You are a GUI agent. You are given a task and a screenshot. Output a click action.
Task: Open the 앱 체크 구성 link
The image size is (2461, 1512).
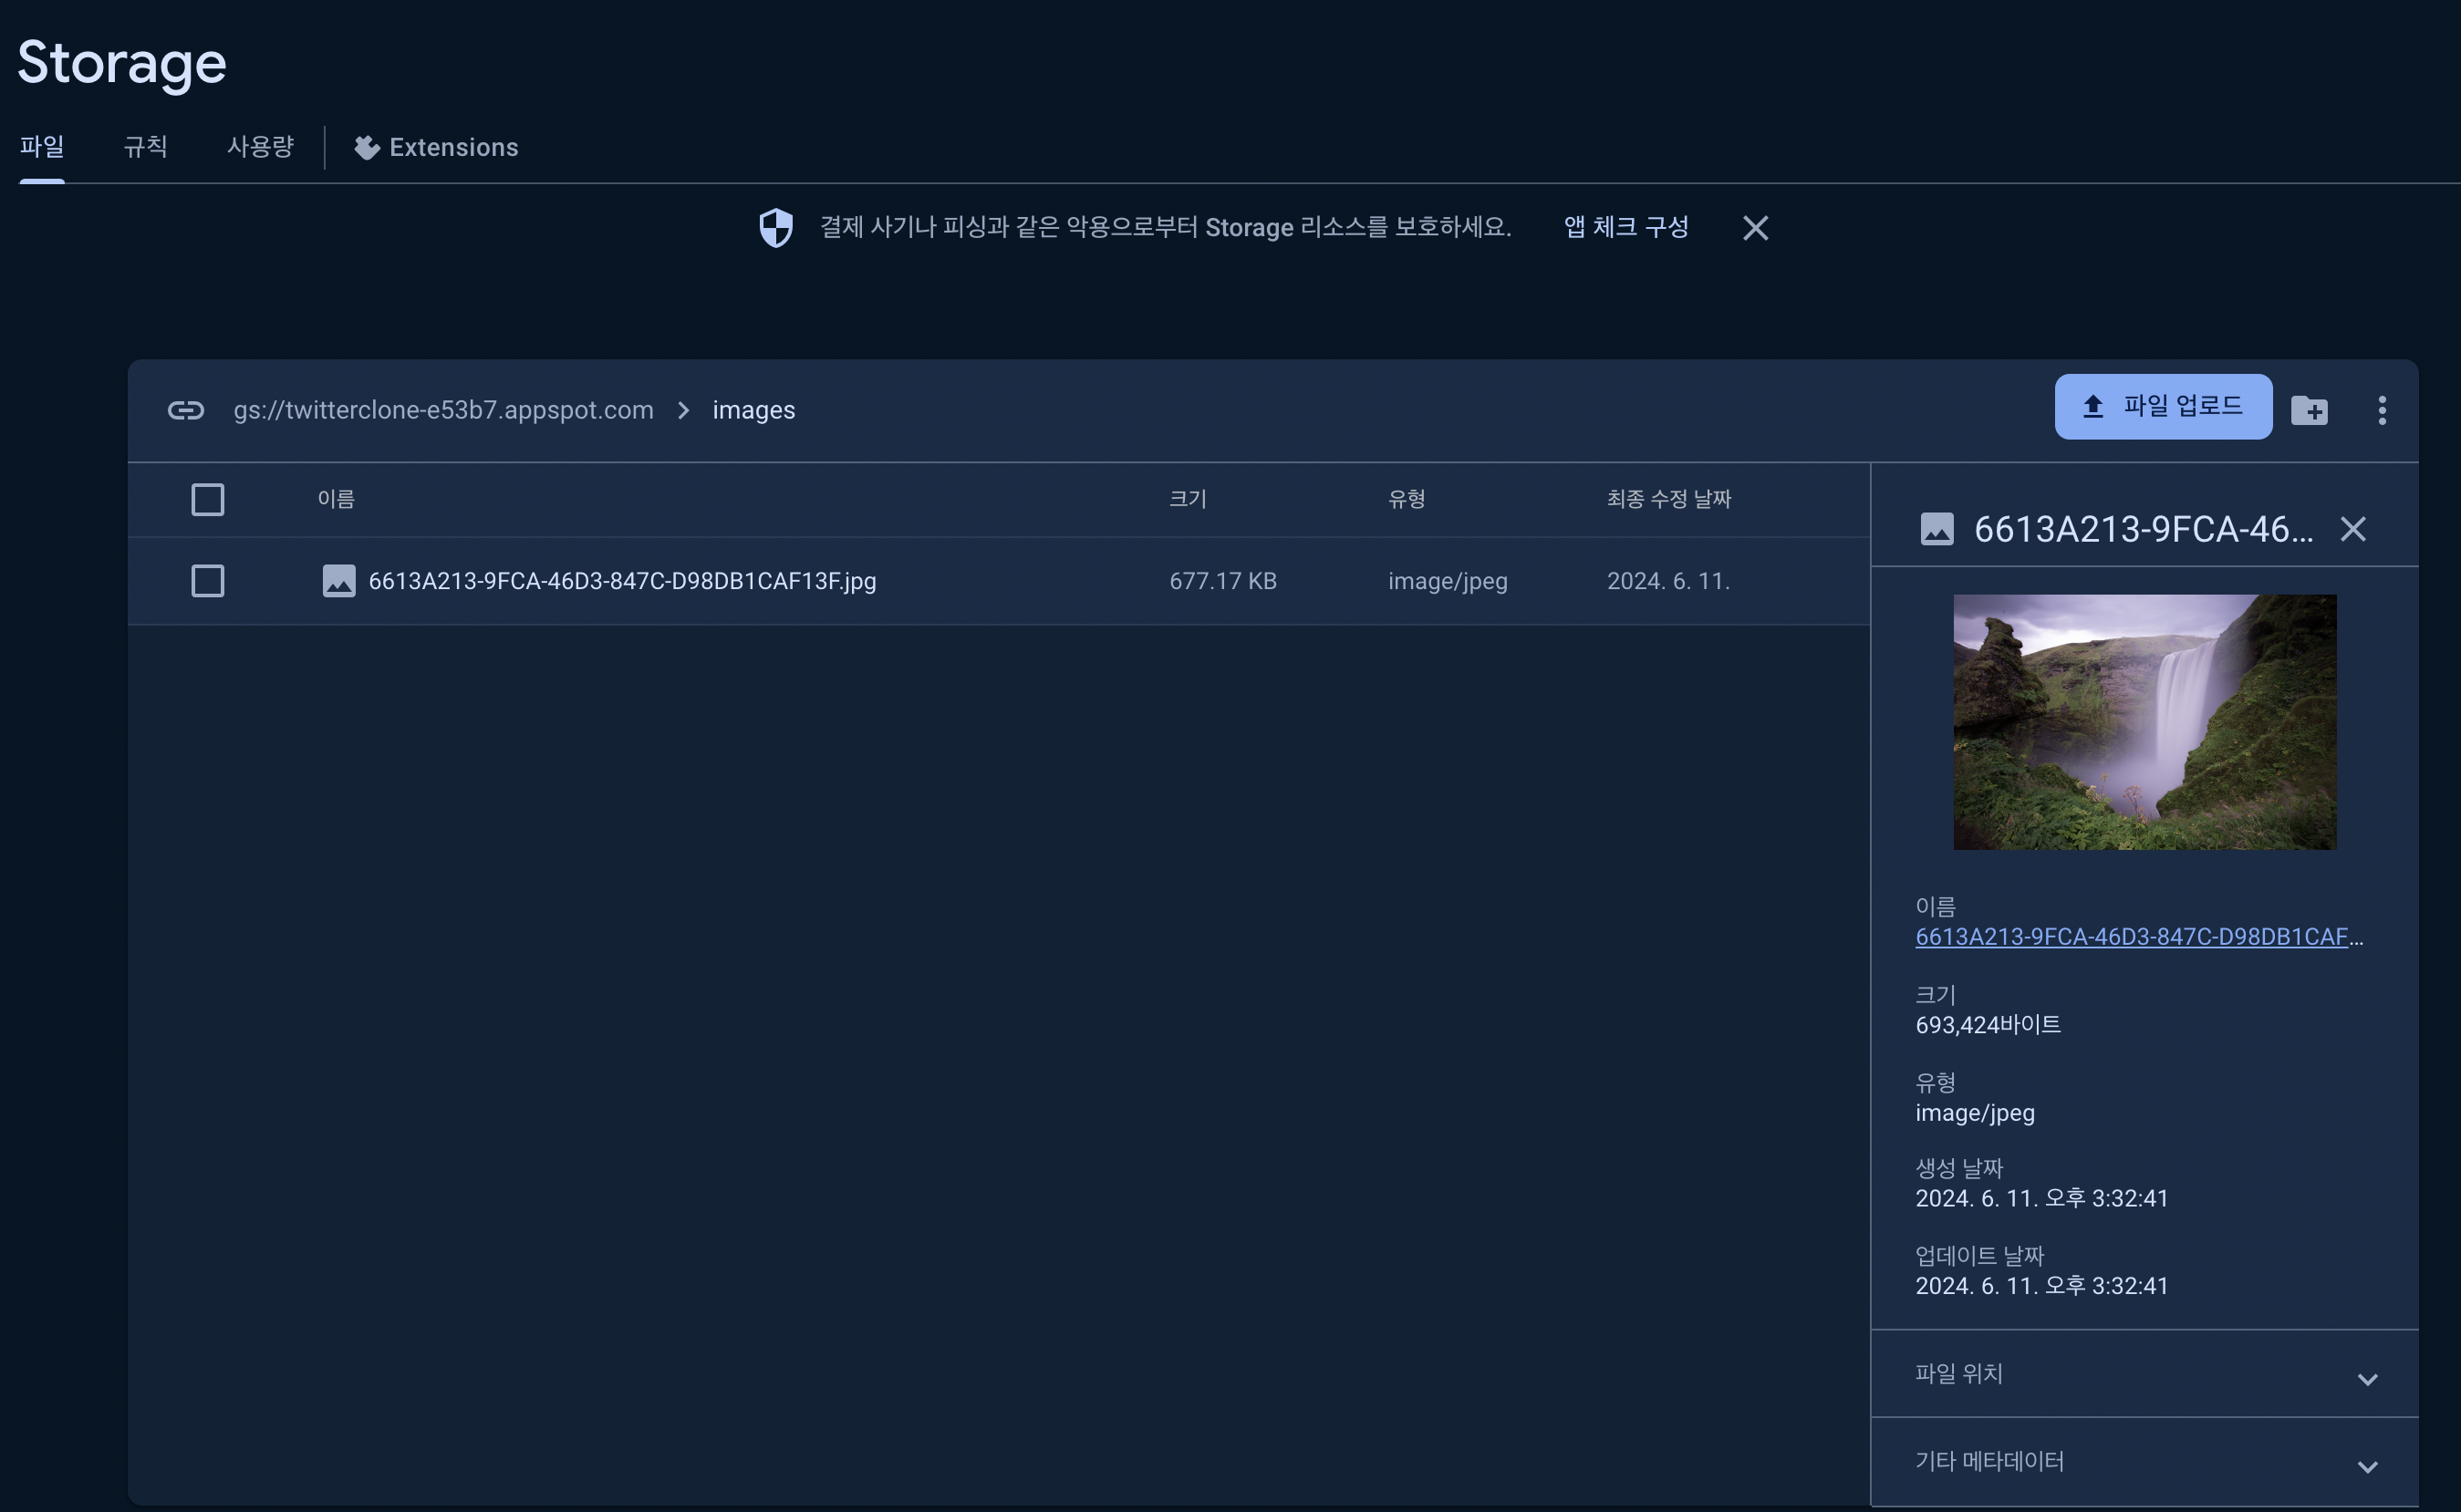1626,228
